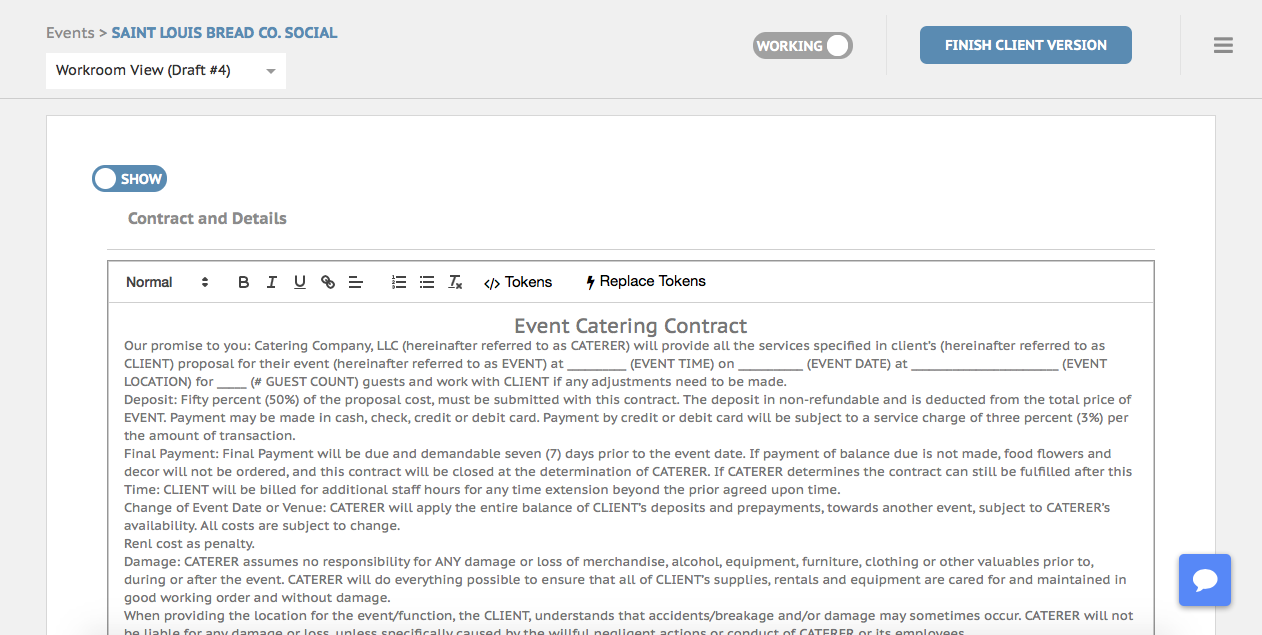Open the Saint Louis Bread Co. Social link
1262x635 pixels.
[224, 33]
